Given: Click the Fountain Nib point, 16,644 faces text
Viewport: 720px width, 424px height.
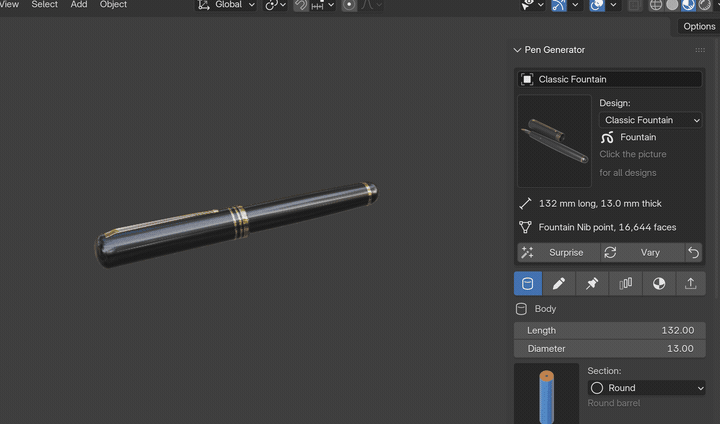Looking at the screenshot, I should 607,227.
